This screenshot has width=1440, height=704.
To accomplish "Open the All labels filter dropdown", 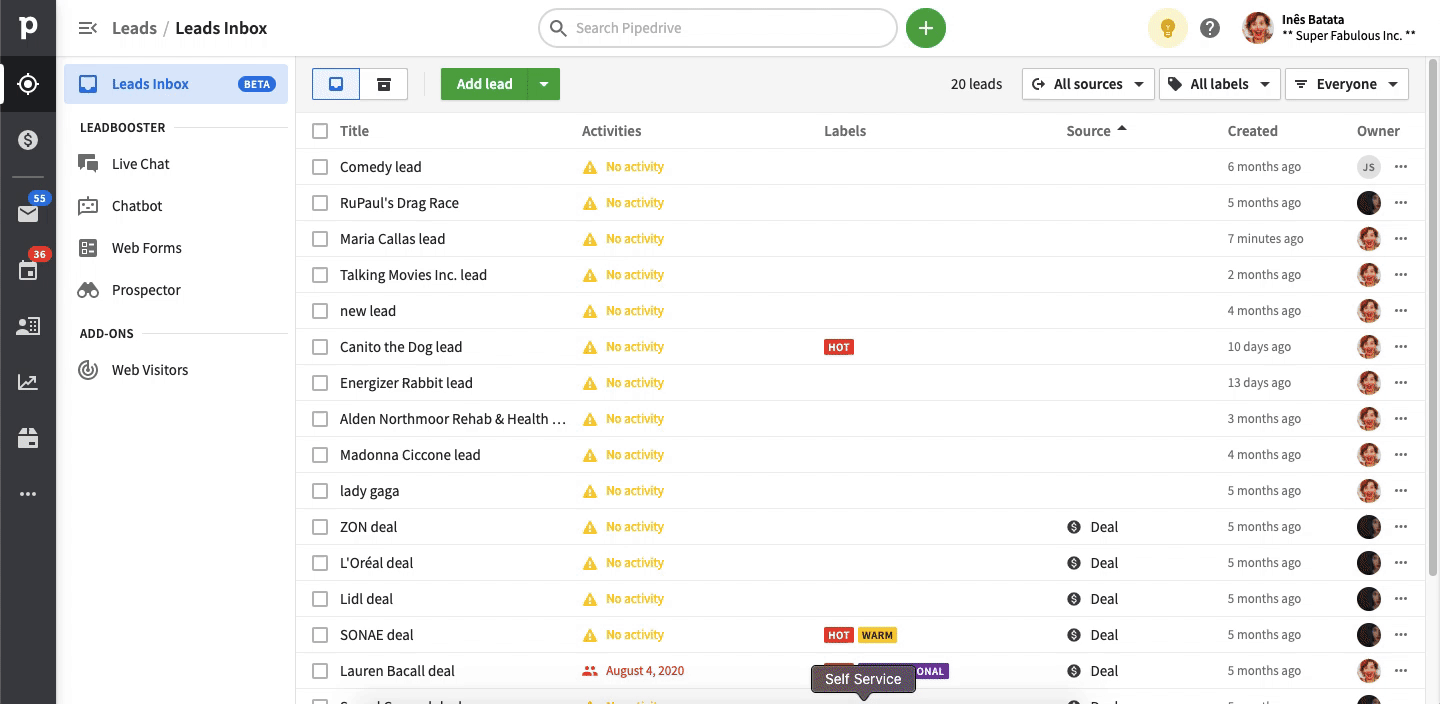I will (1220, 84).
